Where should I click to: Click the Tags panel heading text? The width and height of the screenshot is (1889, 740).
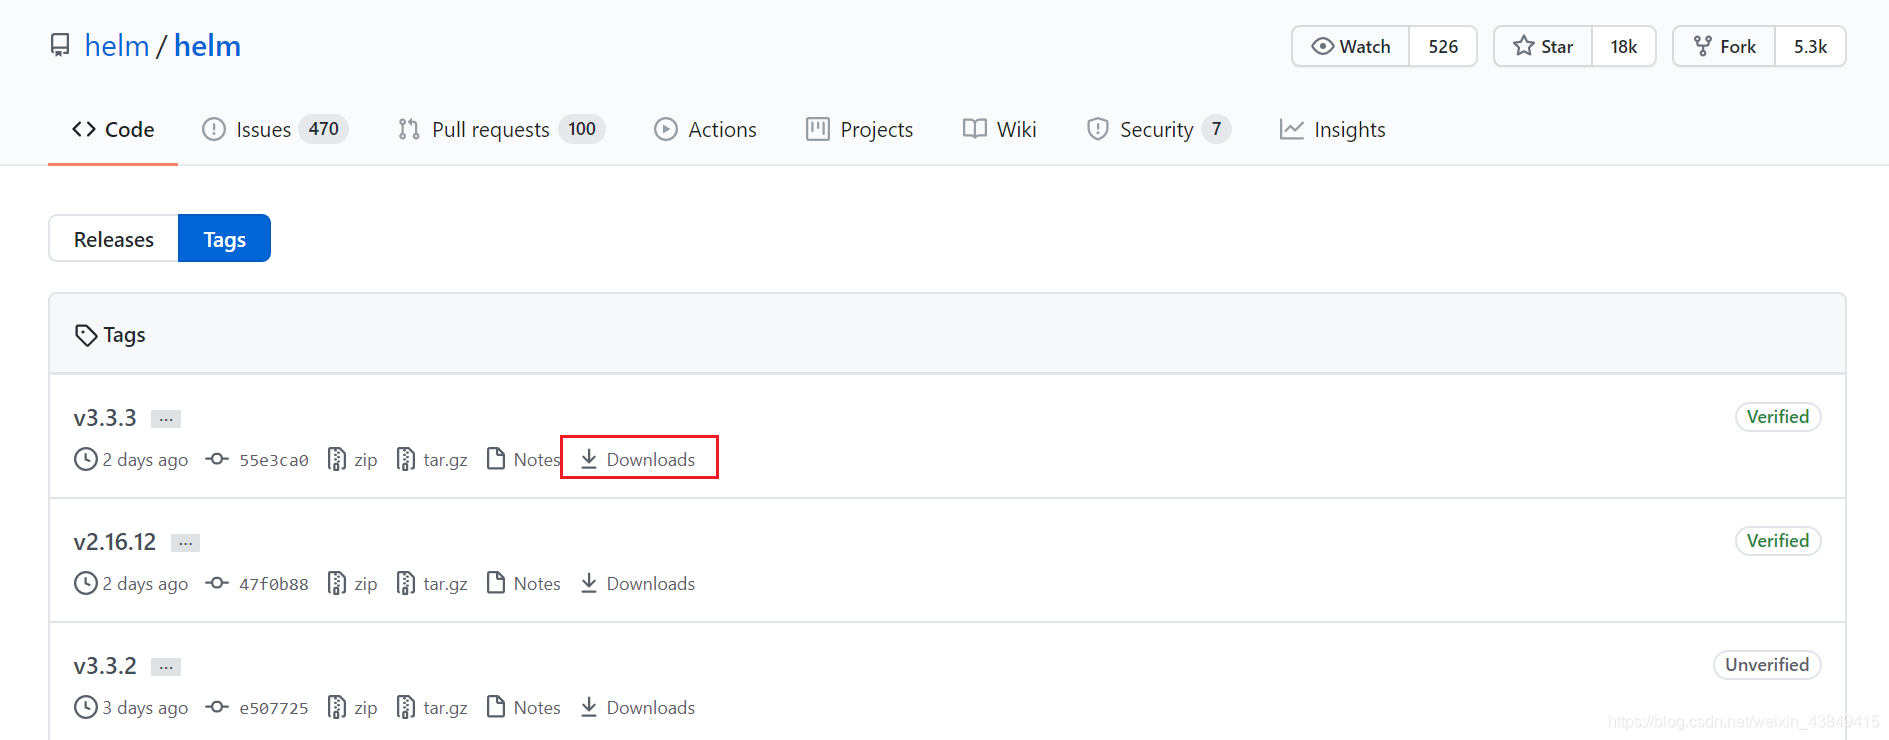(124, 335)
